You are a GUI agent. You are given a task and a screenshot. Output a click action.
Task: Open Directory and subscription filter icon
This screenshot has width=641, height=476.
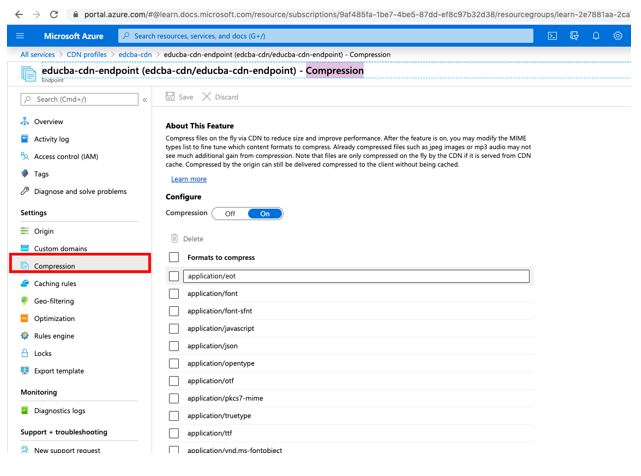click(574, 36)
